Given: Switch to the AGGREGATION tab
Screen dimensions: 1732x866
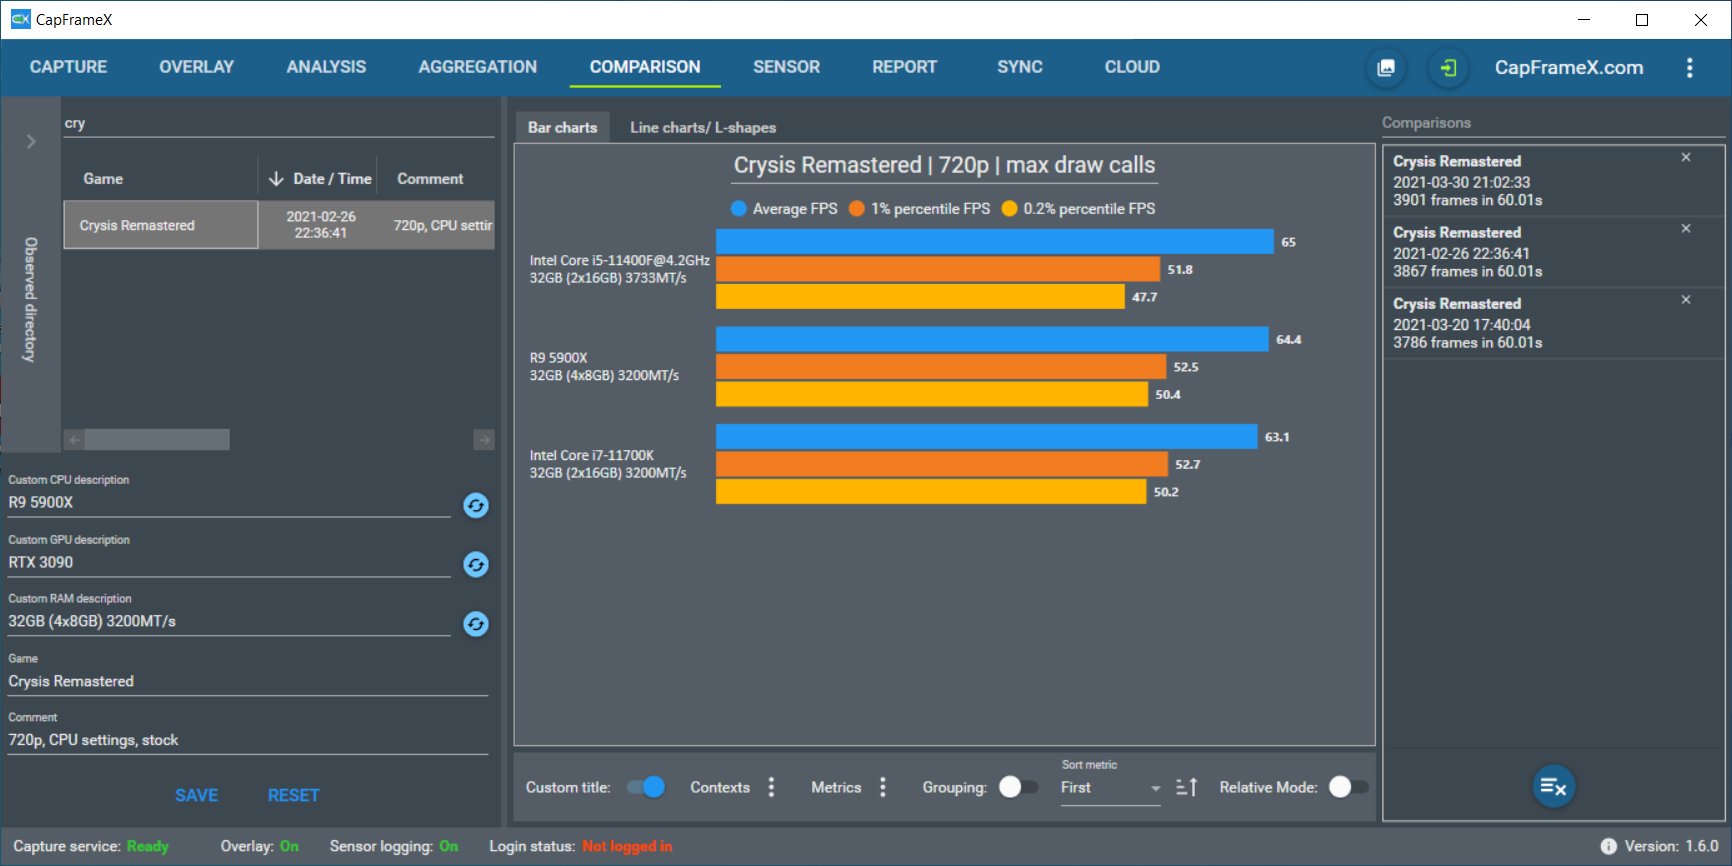Looking at the screenshot, I should point(477,67).
